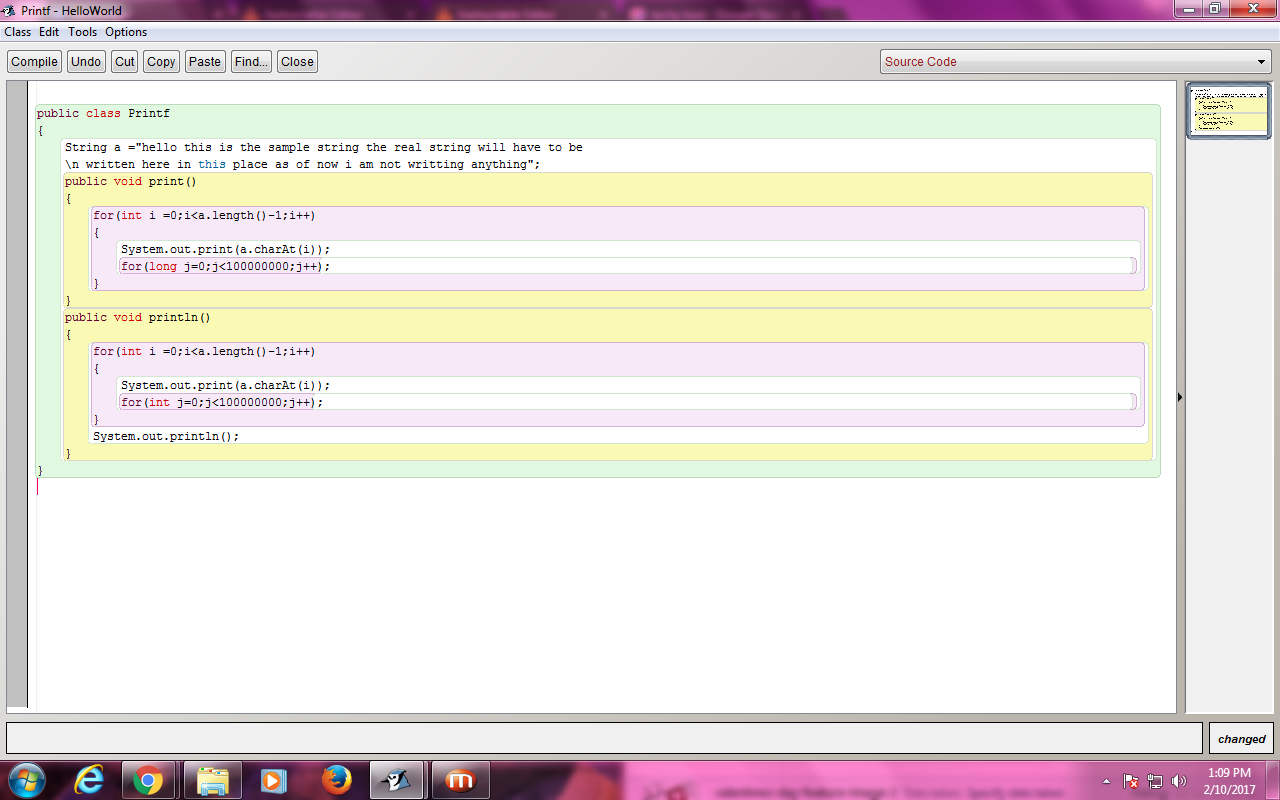
Task: Click the network tray icon
Action: 1155,781
